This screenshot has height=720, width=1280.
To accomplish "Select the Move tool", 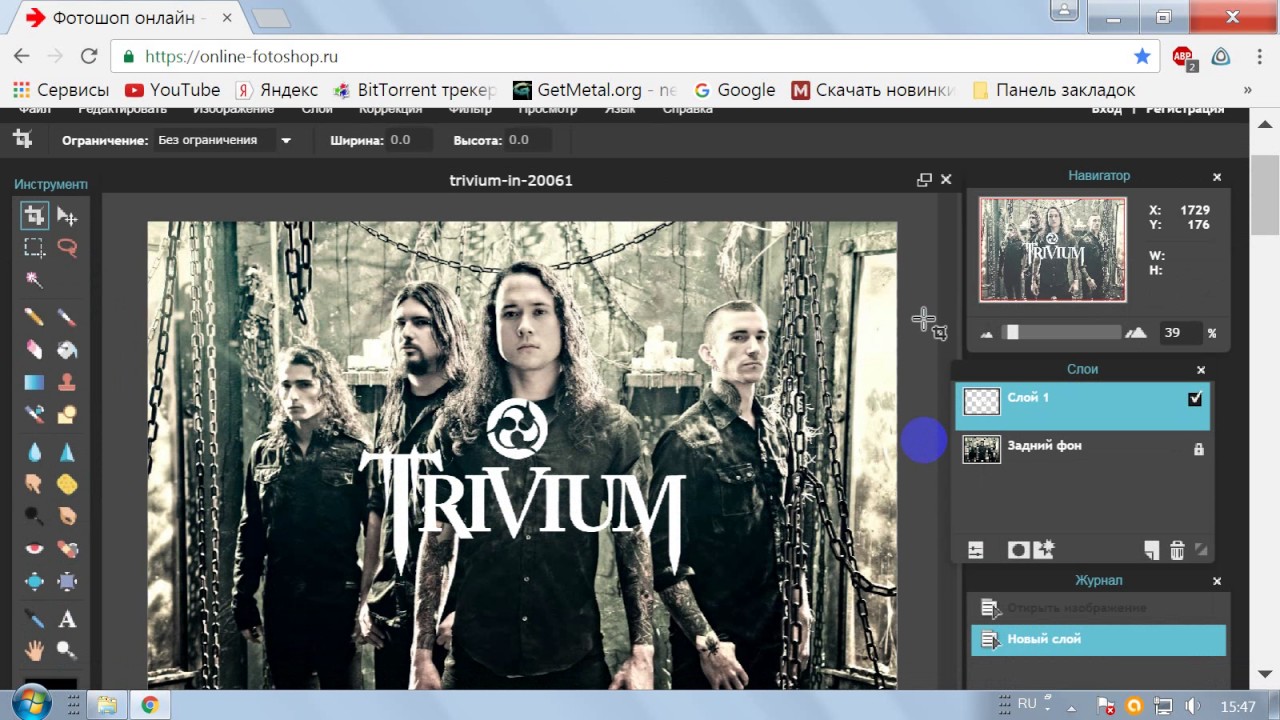I will pos(67,215).
